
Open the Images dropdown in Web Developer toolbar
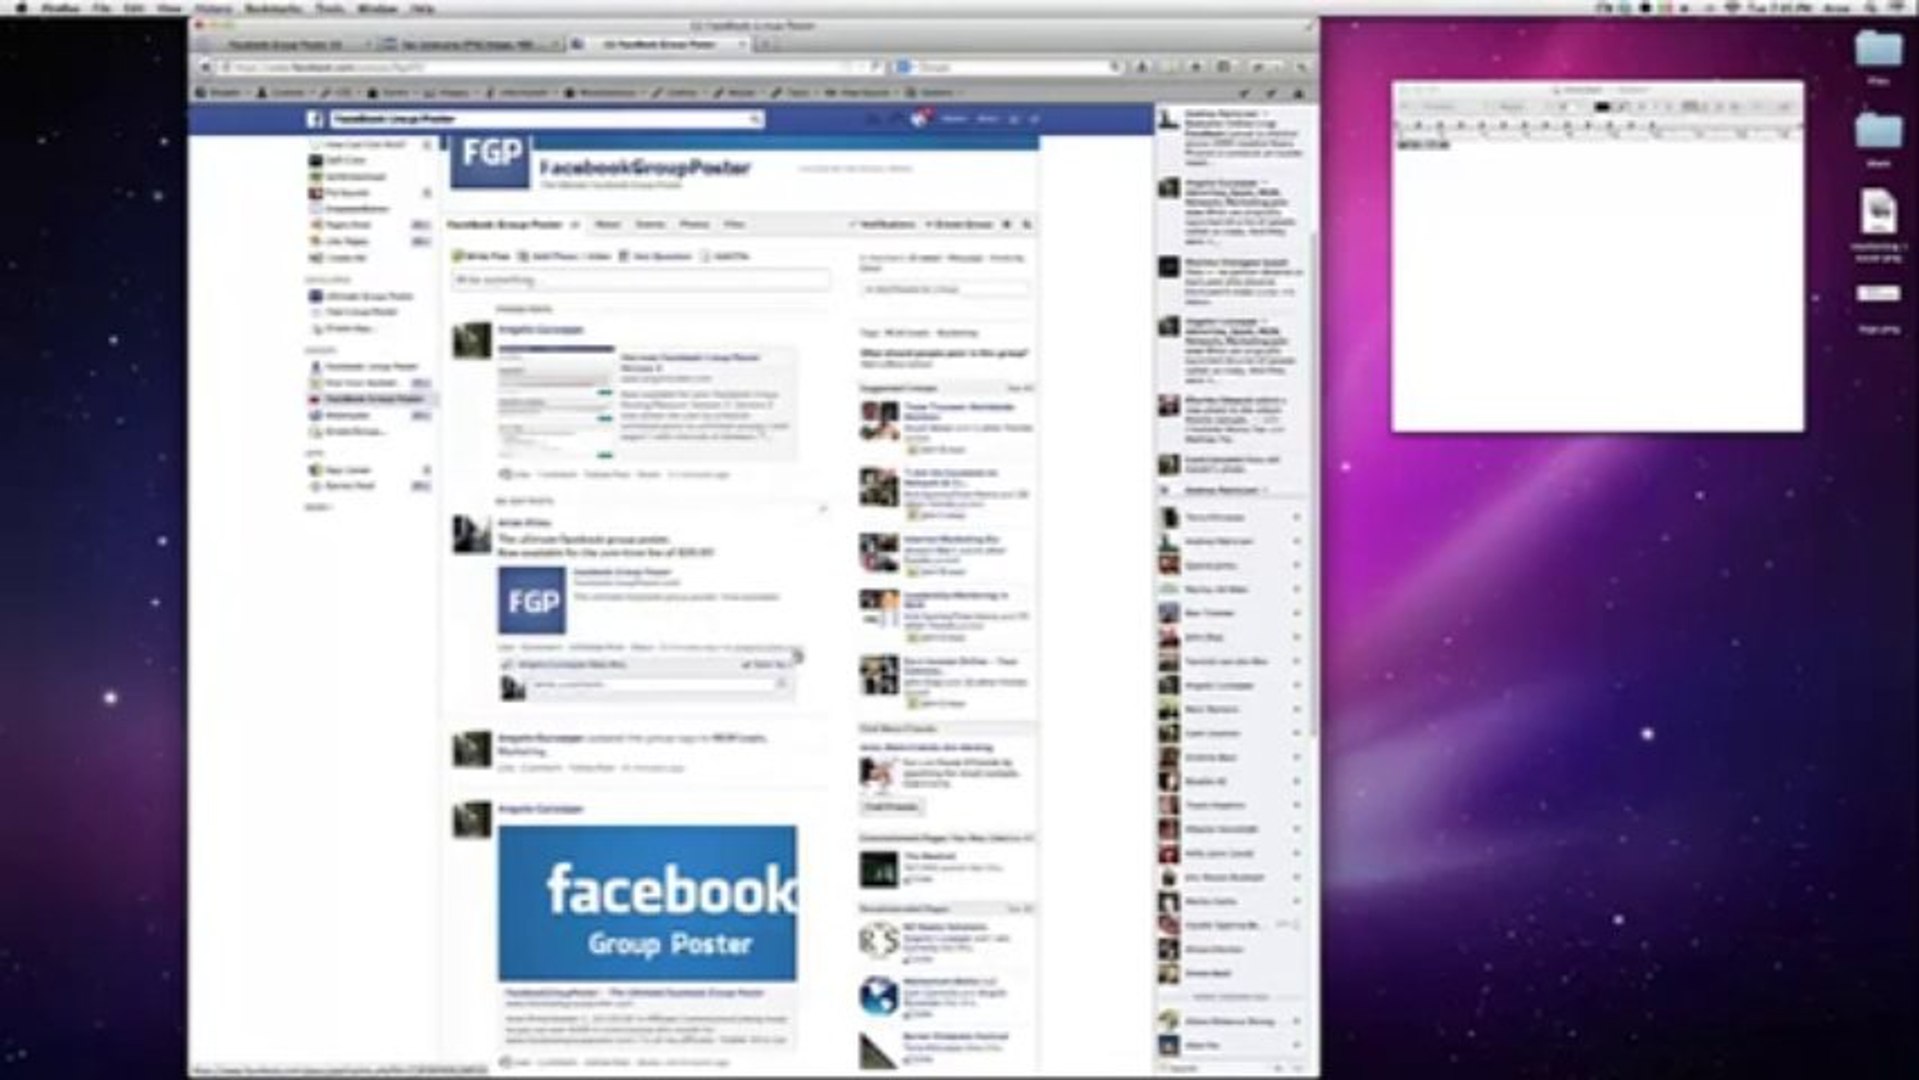(x=451, y=92)
